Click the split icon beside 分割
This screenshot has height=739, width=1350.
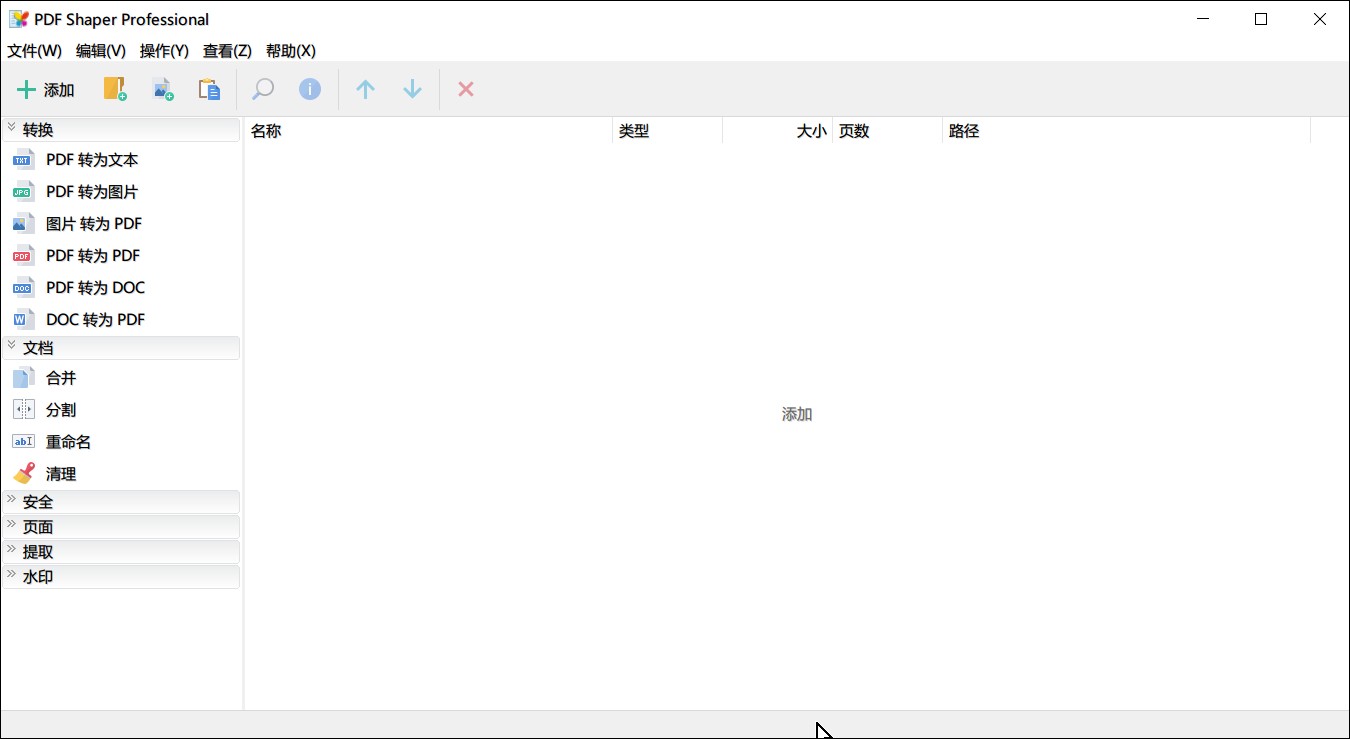23,410
